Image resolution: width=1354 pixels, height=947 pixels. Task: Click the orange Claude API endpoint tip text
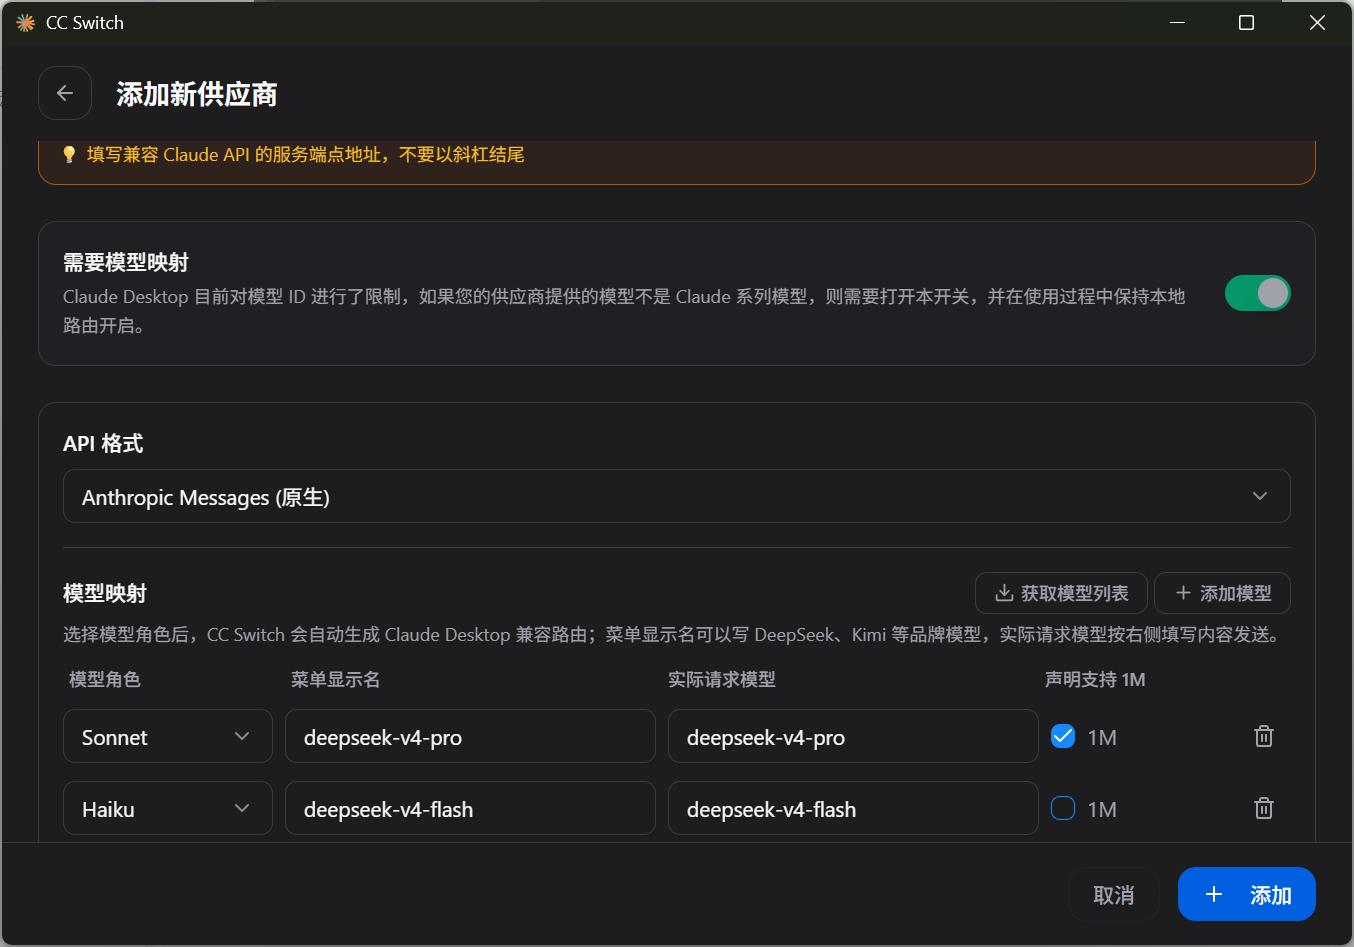pyautogui.click(x=306, y=154)
